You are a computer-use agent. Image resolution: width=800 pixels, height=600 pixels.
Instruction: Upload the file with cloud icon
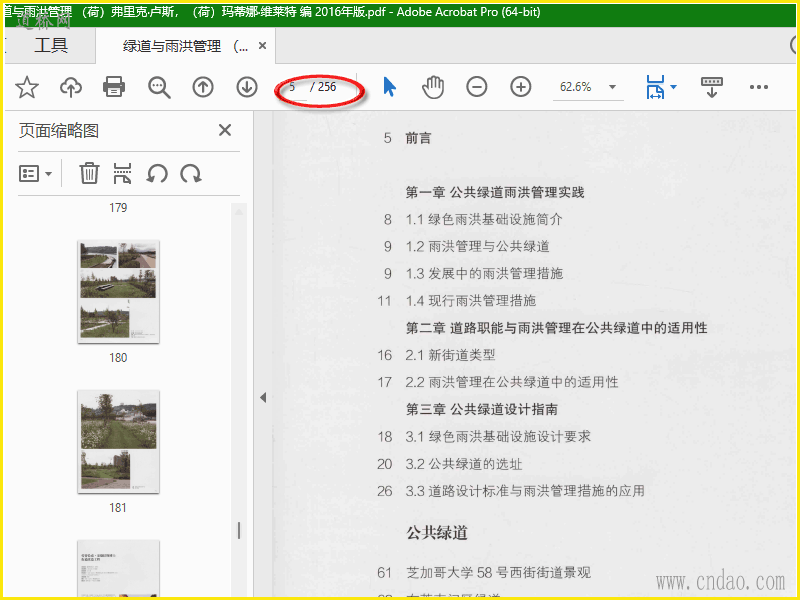click(x=71, y=87)
